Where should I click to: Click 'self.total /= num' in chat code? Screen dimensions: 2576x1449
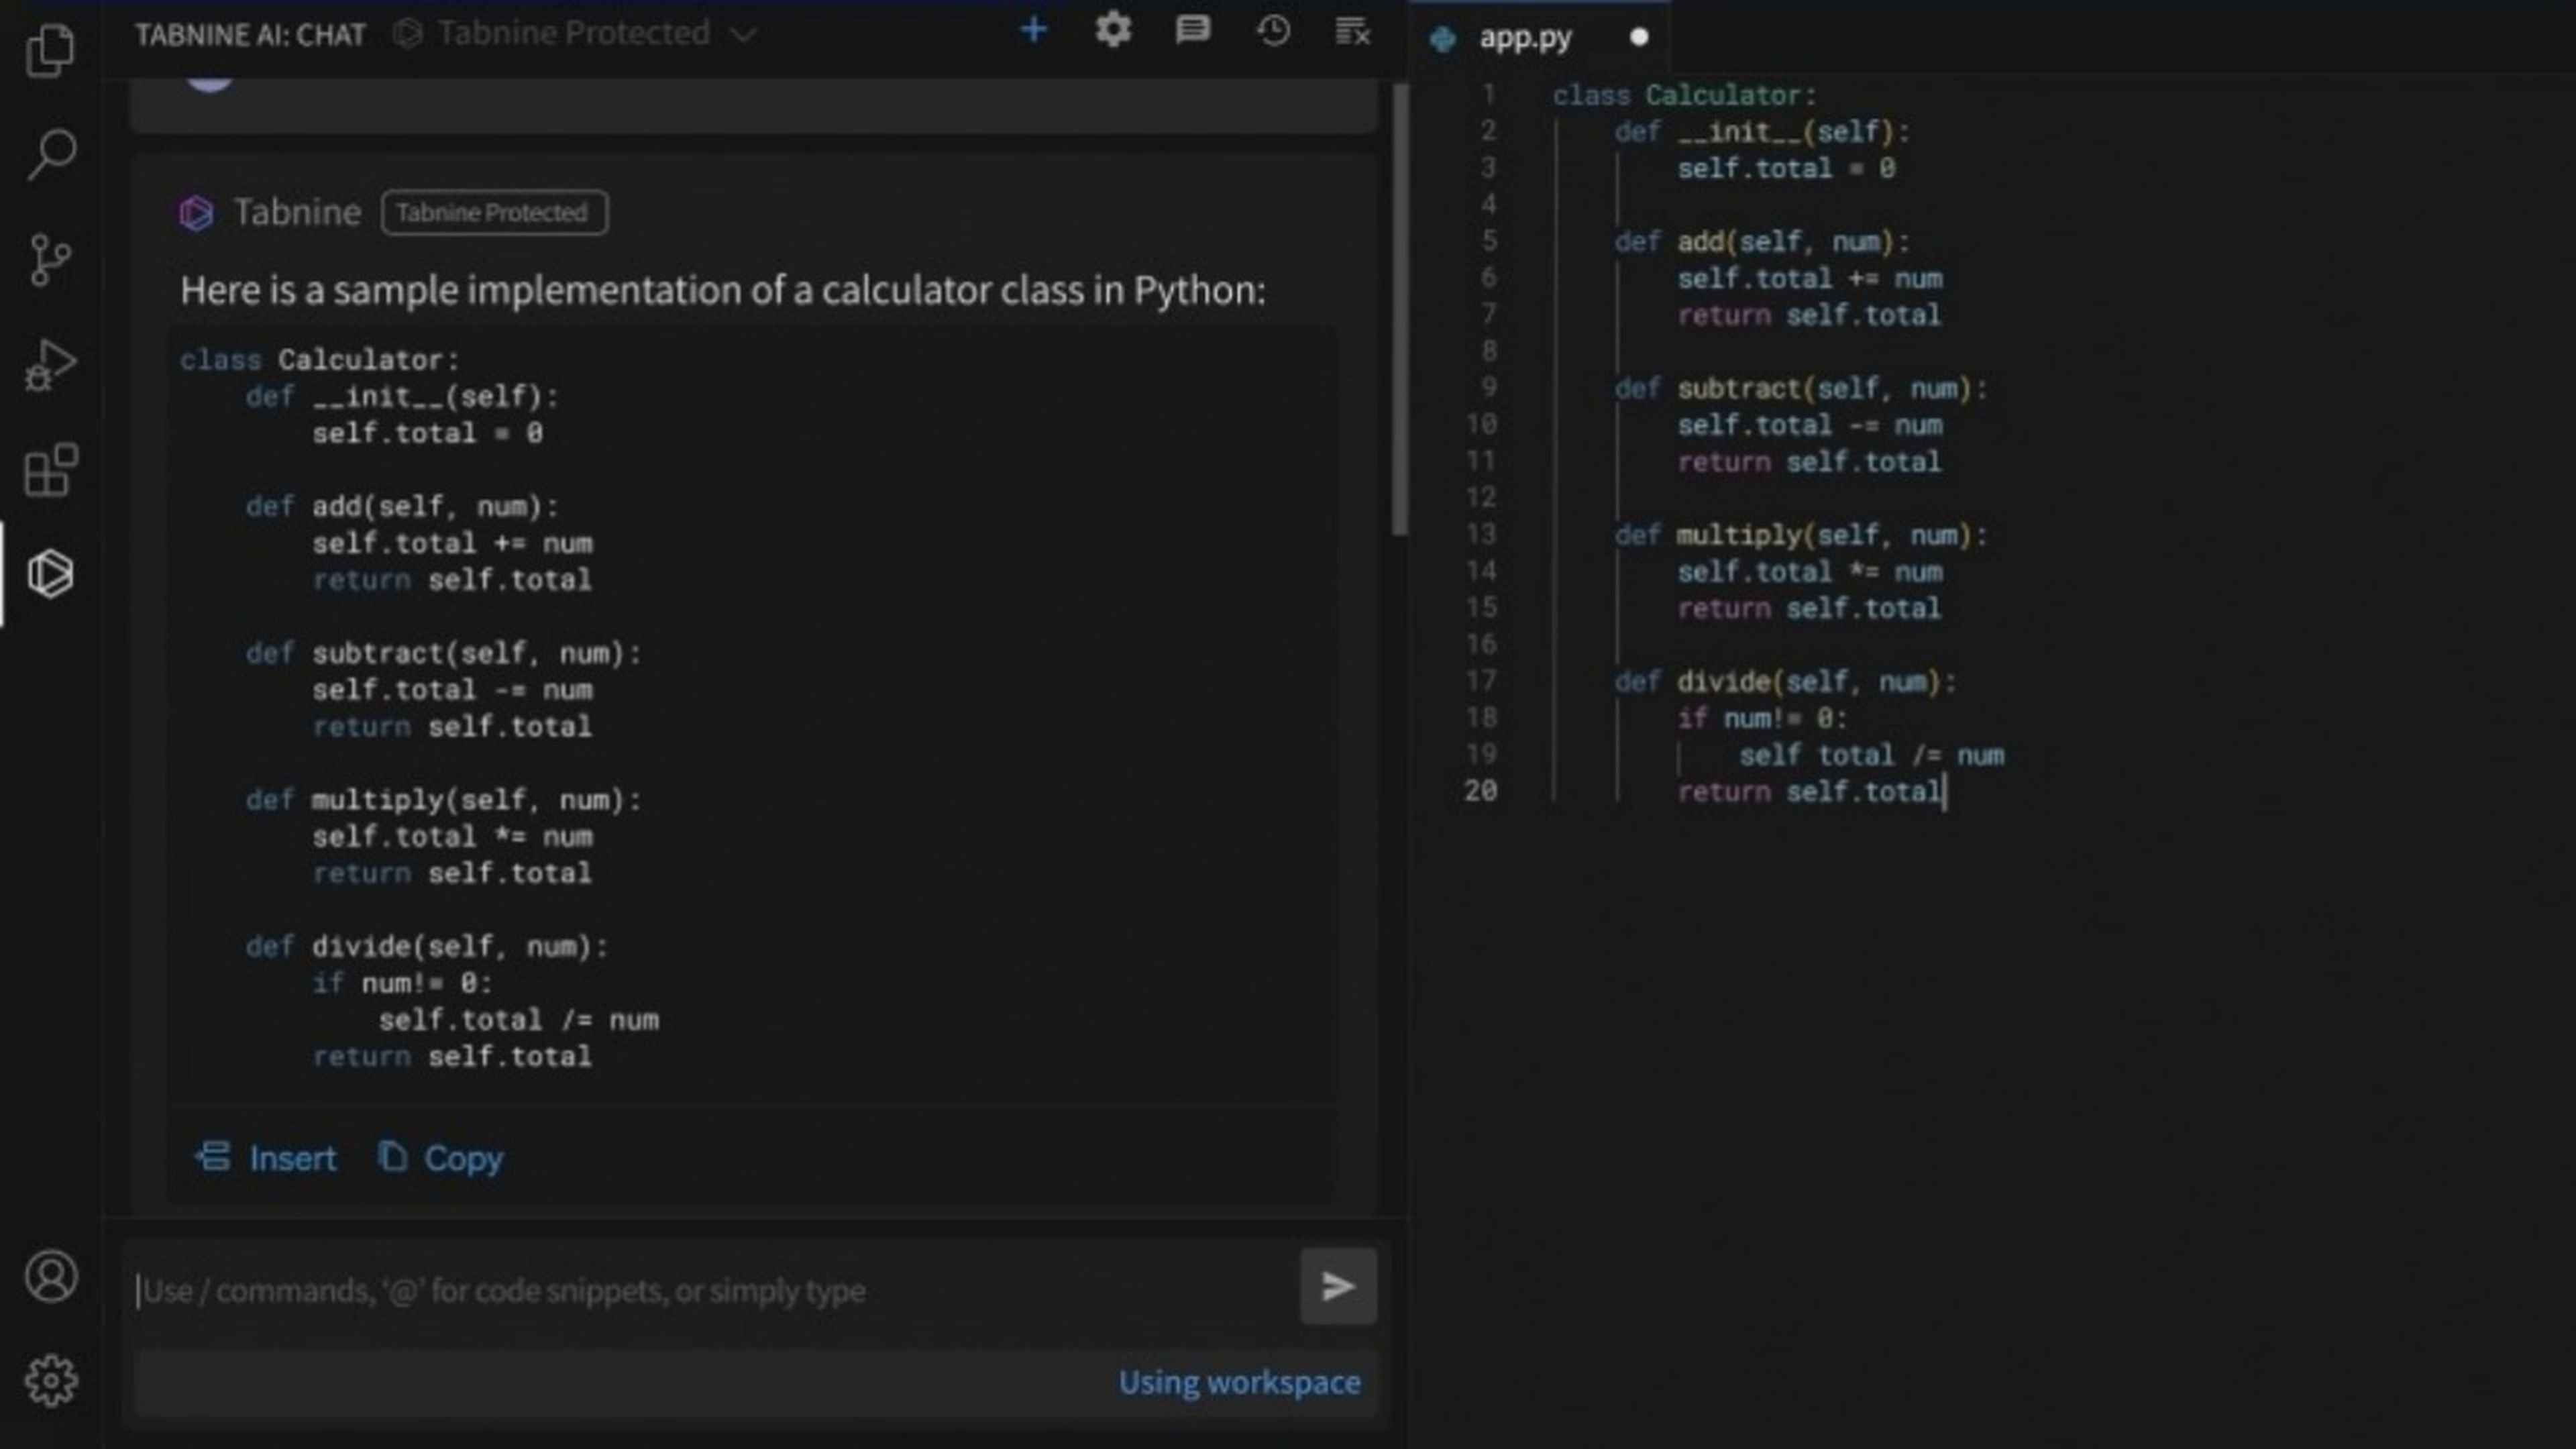pyautogui.click(x=518, y=1020)
